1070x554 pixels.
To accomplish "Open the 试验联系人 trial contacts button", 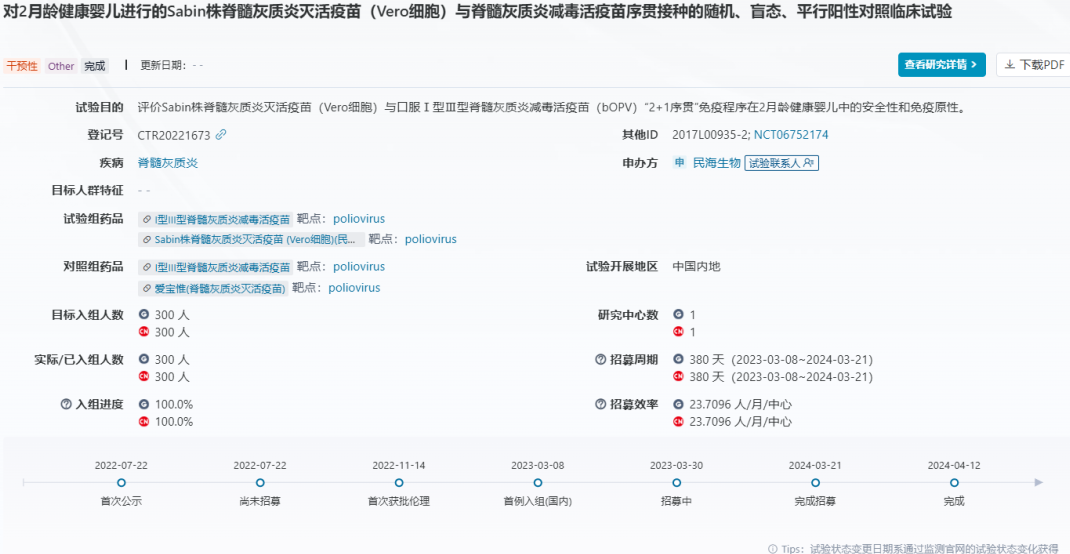I will (x=781, y=163).
